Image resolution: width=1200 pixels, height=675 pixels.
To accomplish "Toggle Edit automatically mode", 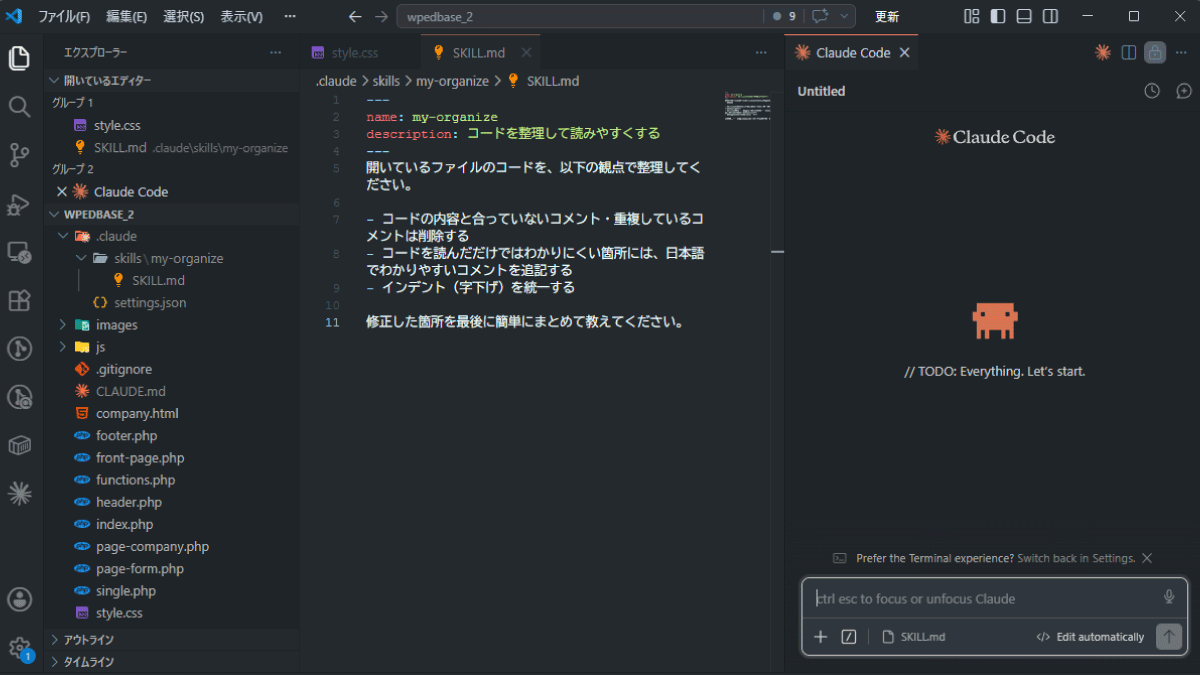I will pos(1090,637).
